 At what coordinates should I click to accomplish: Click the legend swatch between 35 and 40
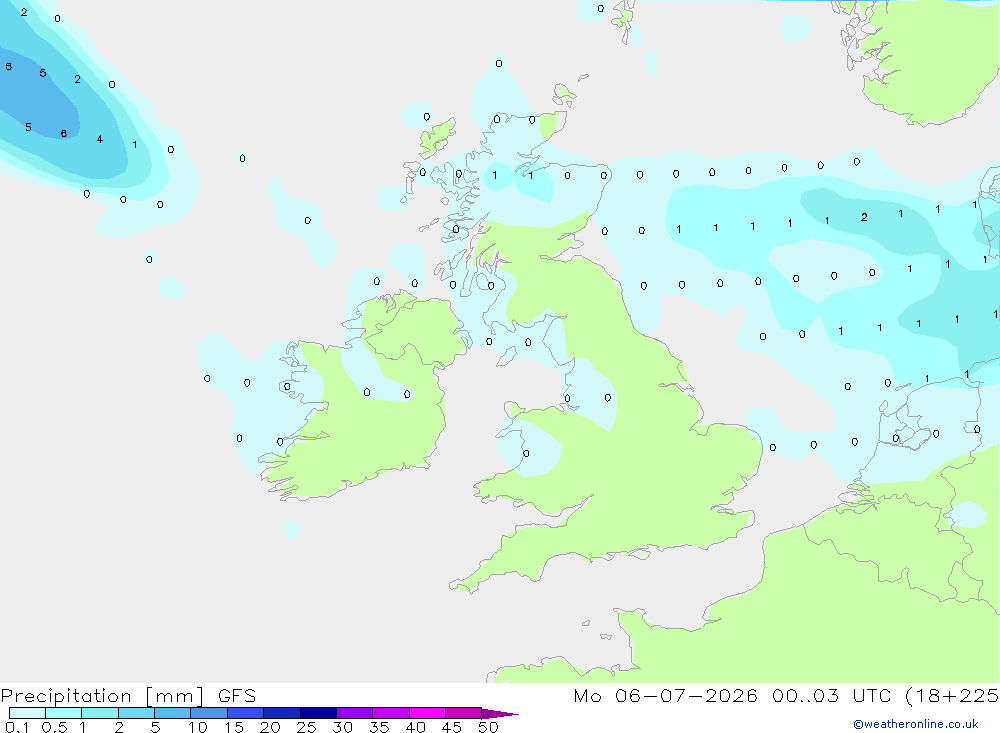point(391,713)
